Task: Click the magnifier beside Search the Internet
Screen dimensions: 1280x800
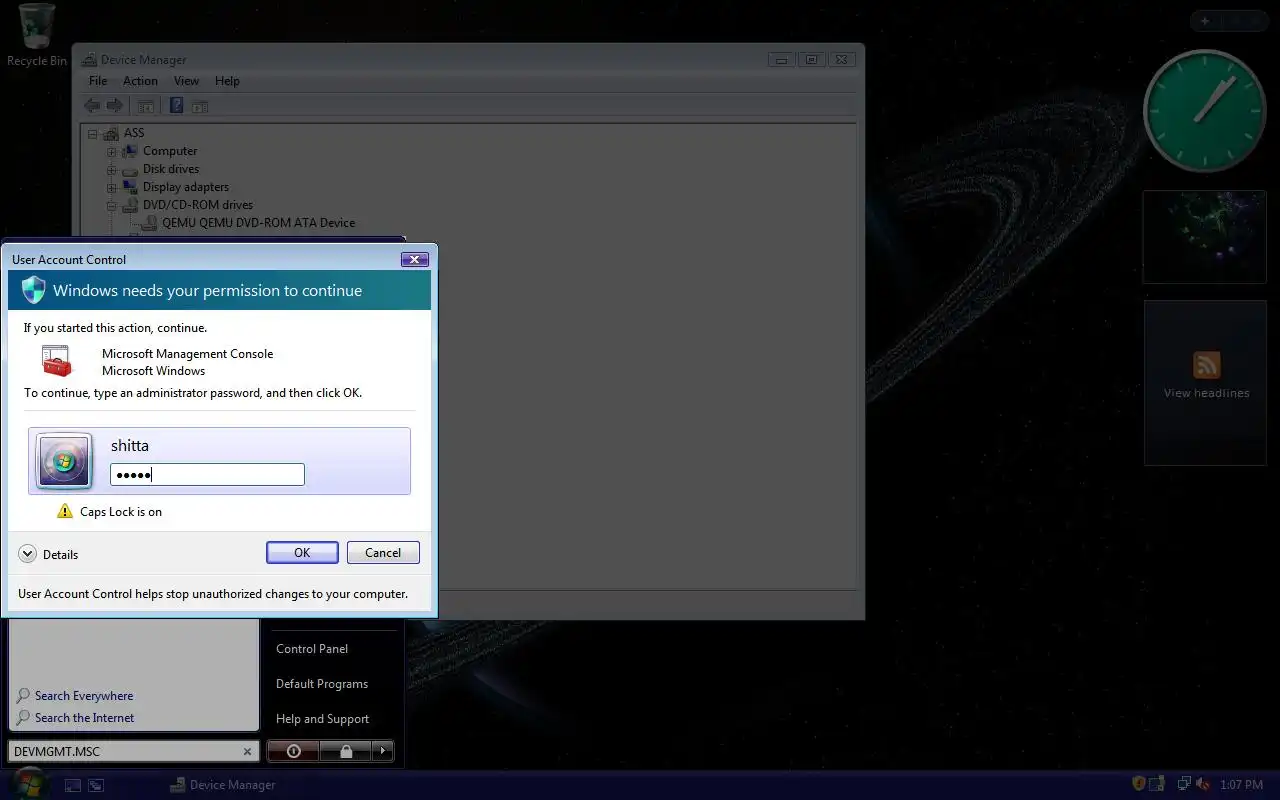Action: pos(23,717)
